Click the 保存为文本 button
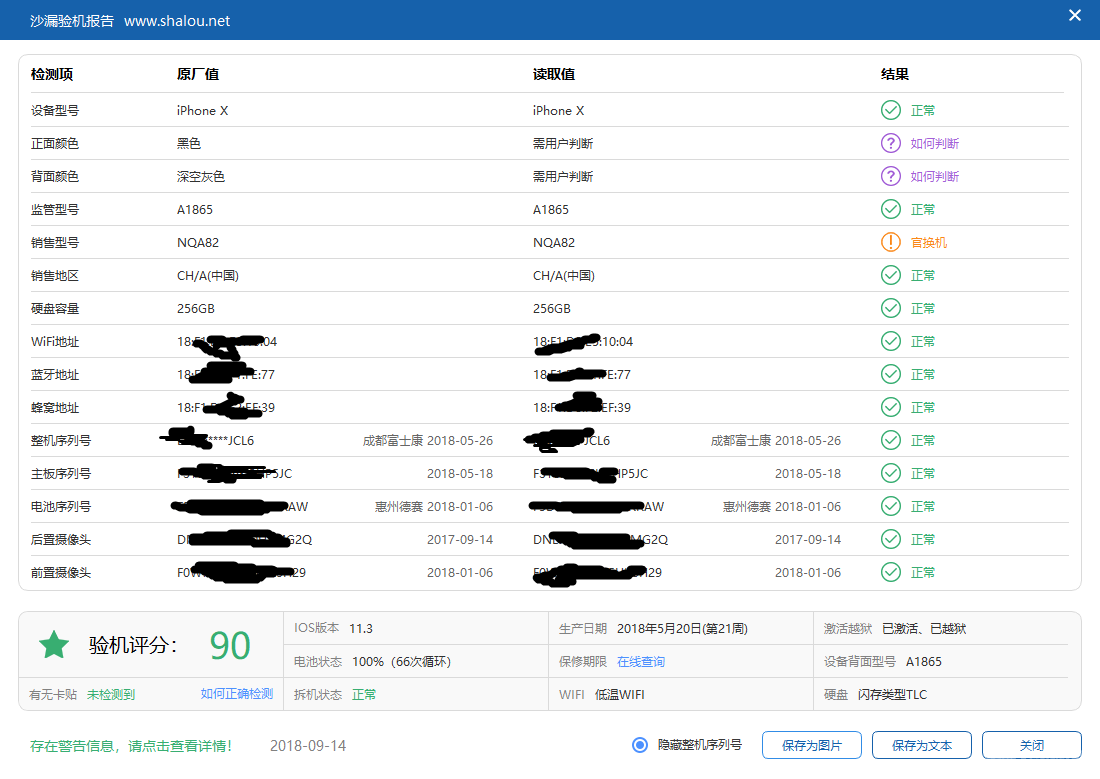Viewport: 1100px width, 779px height. point(922,745)
